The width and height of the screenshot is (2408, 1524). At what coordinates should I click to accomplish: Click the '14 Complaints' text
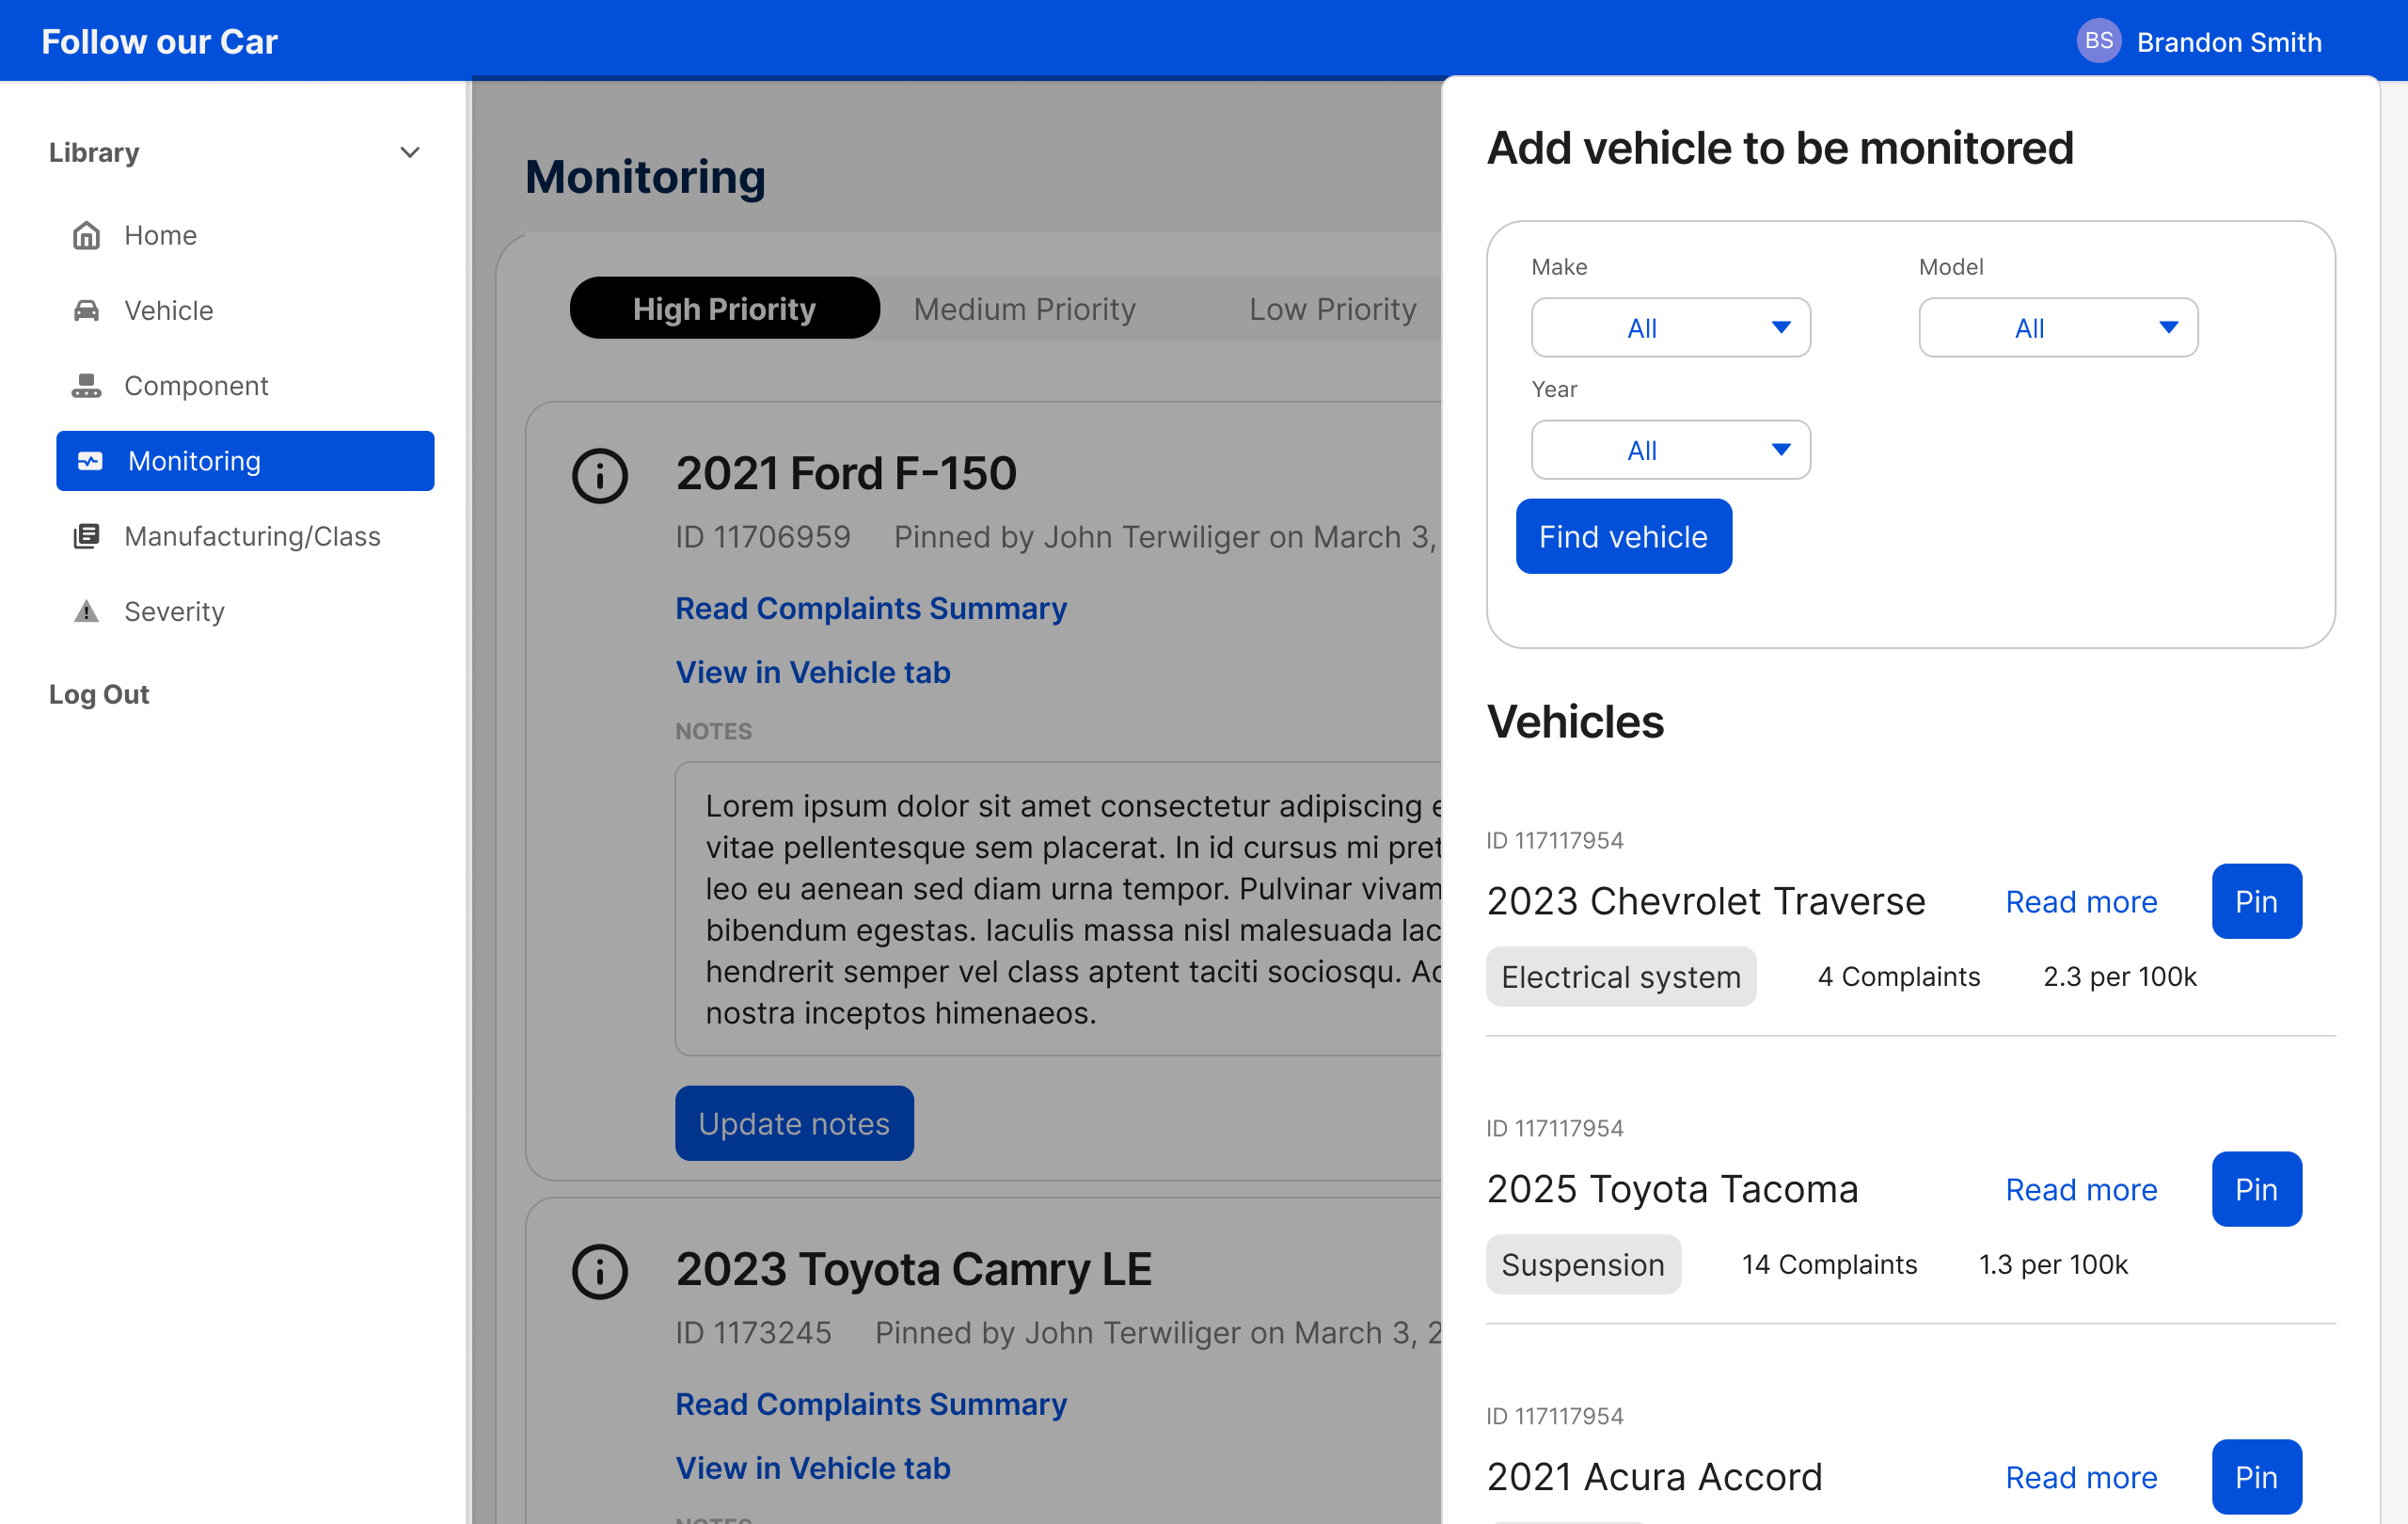pyautogui.click(x=1829, y=1264)
